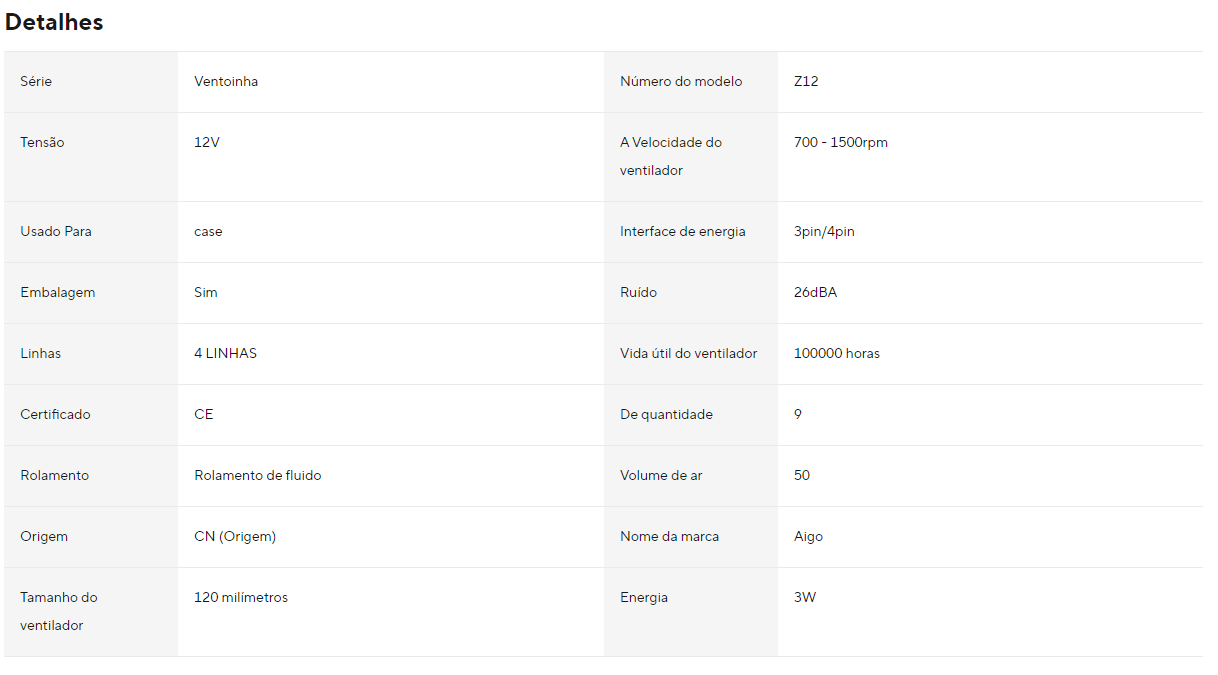Click the Ventoinha value
1218x675 pixels.
(226, 82)
